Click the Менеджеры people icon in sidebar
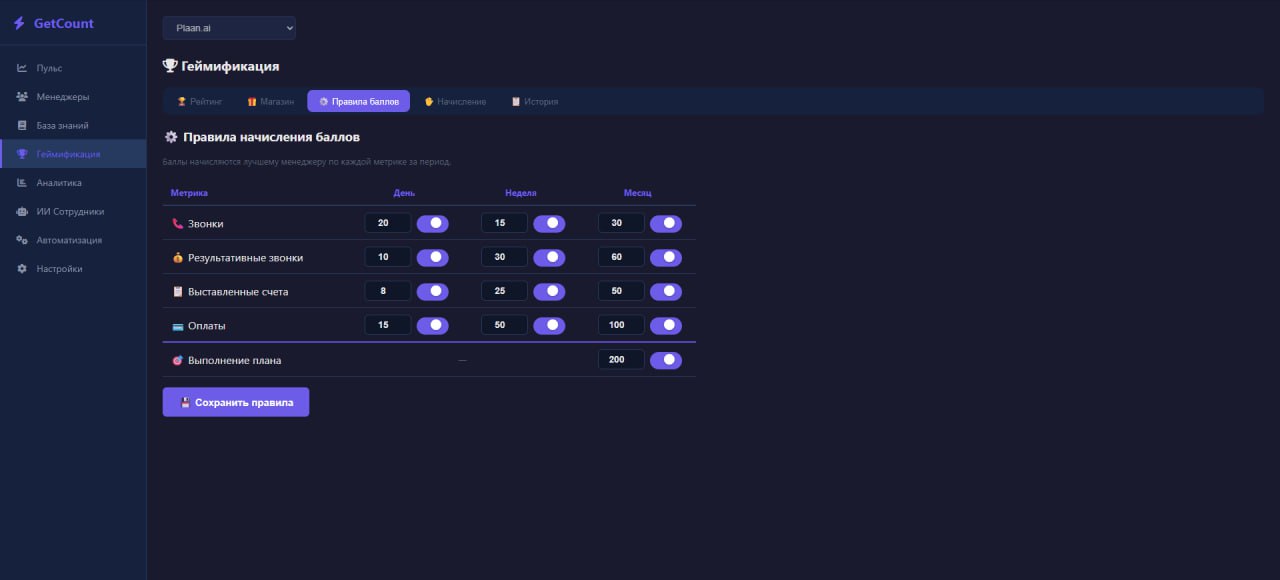 click(x=22, y=97)
